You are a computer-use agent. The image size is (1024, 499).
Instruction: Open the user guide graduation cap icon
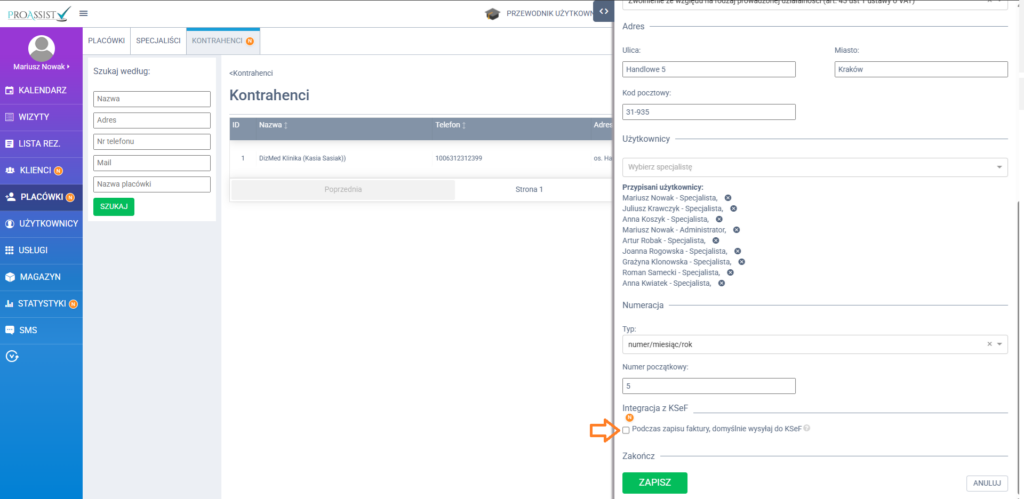click(492, 14)
